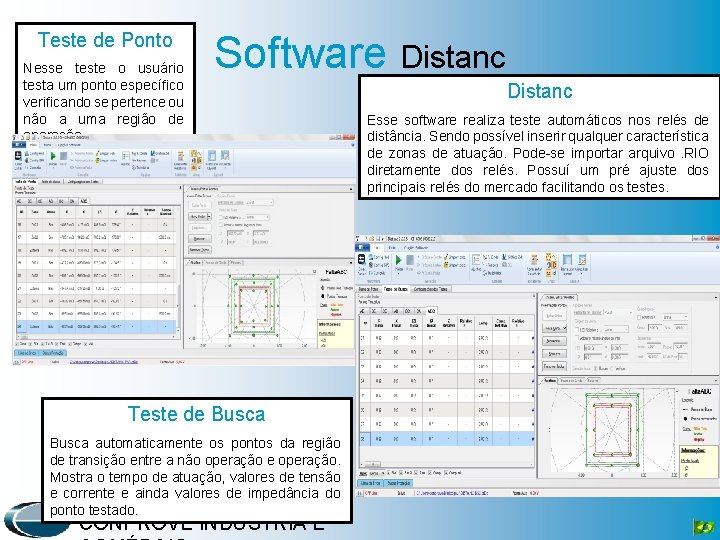Select ABC fault tab in left window
Screen dimensions: 720x540
click(84, 201)
